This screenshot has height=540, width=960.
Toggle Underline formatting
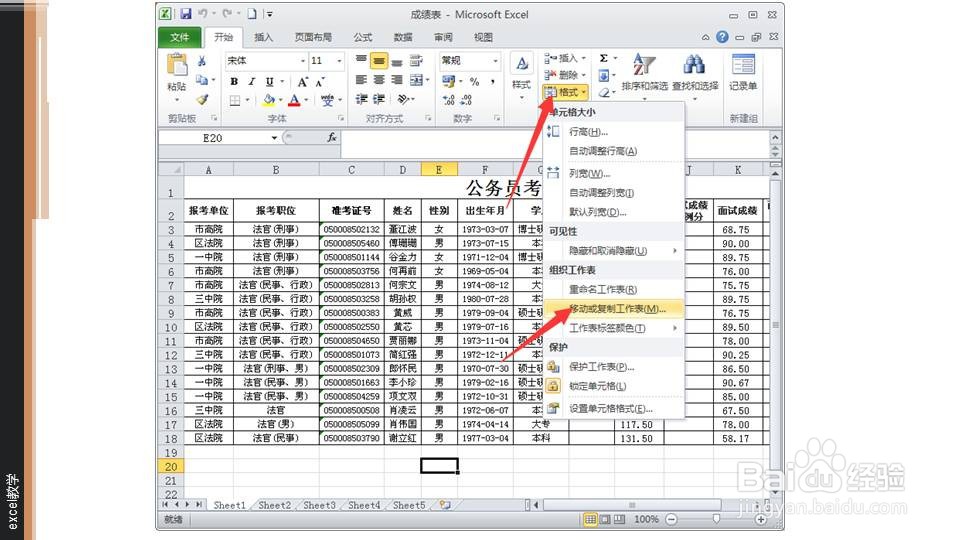coord(269,81)
